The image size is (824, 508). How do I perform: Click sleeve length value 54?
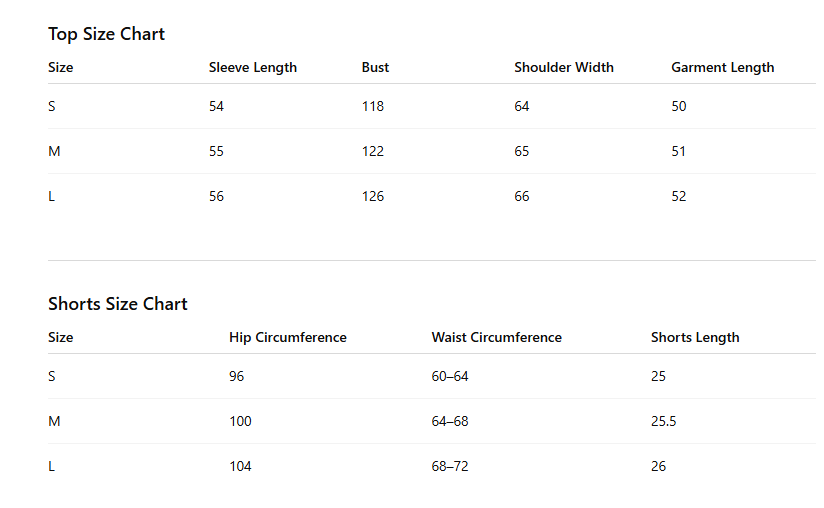(x=217, y=107)
